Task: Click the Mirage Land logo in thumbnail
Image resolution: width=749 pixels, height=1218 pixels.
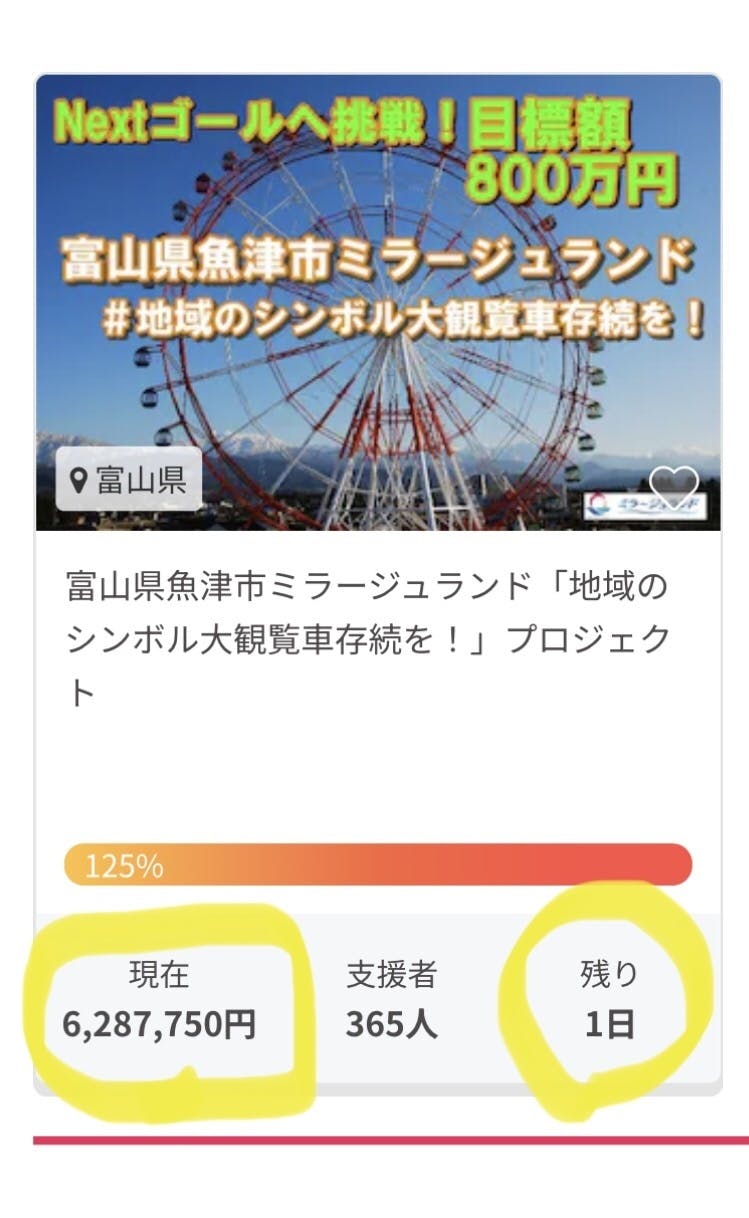Action: pyautogui.click(x=643, y=503)
